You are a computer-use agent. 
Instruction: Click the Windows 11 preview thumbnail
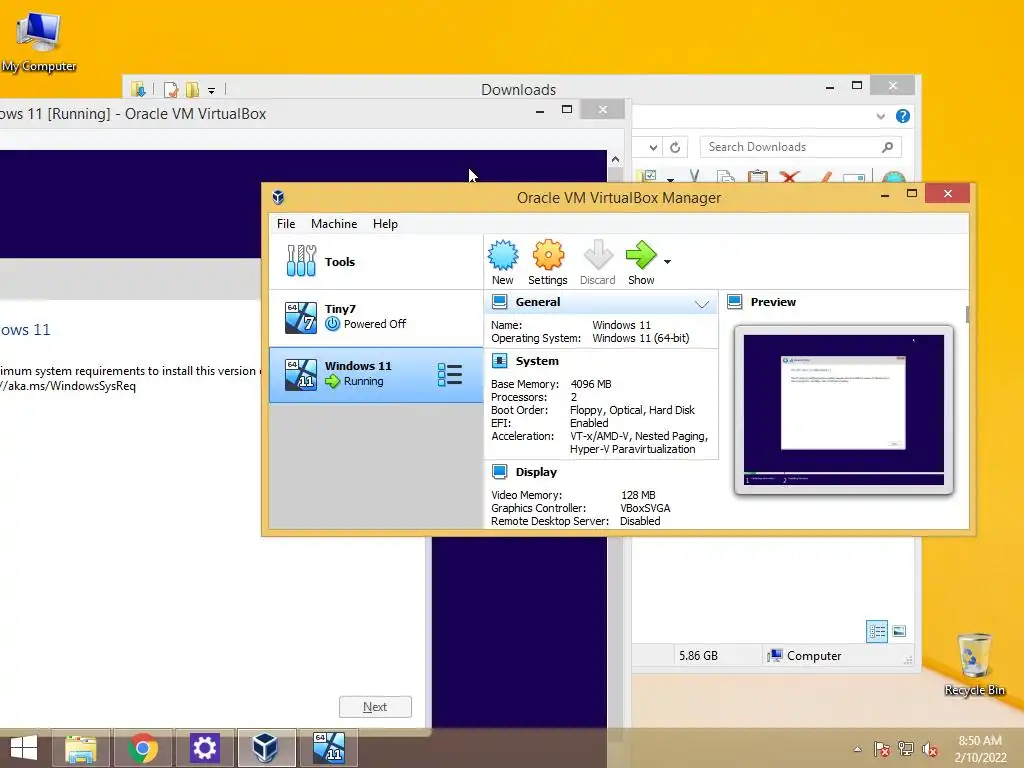click(x=844, y=410)
